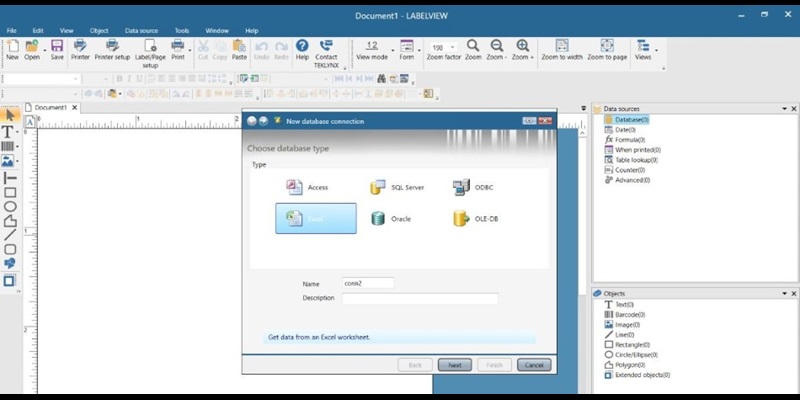Select the Image tool in toolbox

pos(8,161)
